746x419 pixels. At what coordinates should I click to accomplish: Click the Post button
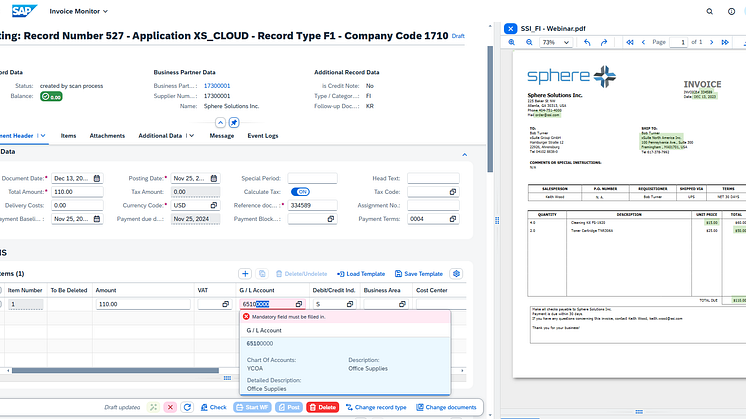tap(289, 407)
